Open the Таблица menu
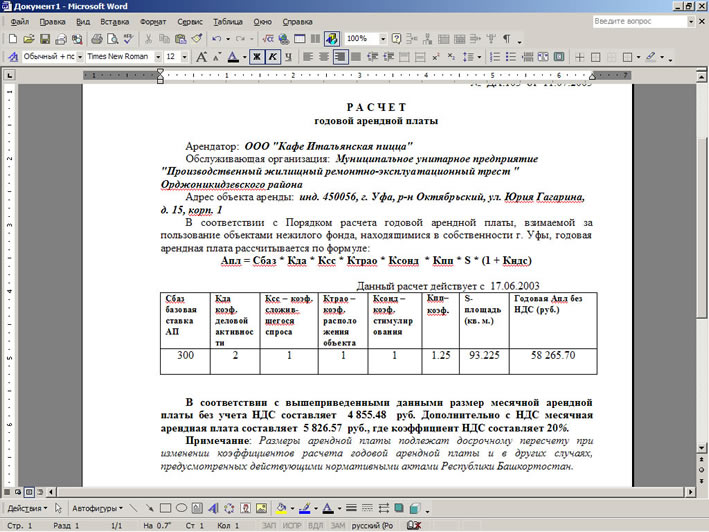Image resolution: width=709 pixels, height=532 pixels. coord(227,22)
